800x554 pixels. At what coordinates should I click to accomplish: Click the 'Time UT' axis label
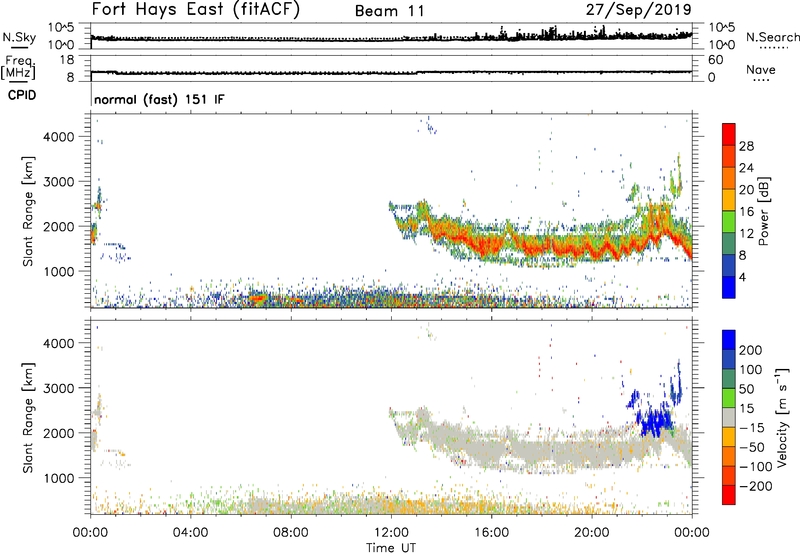pos(391,547)
